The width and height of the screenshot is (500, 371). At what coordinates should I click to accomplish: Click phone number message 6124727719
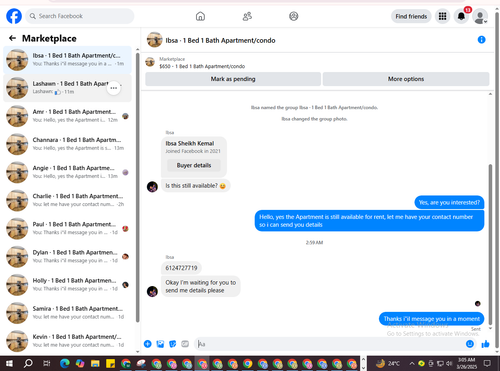[181, 268]
